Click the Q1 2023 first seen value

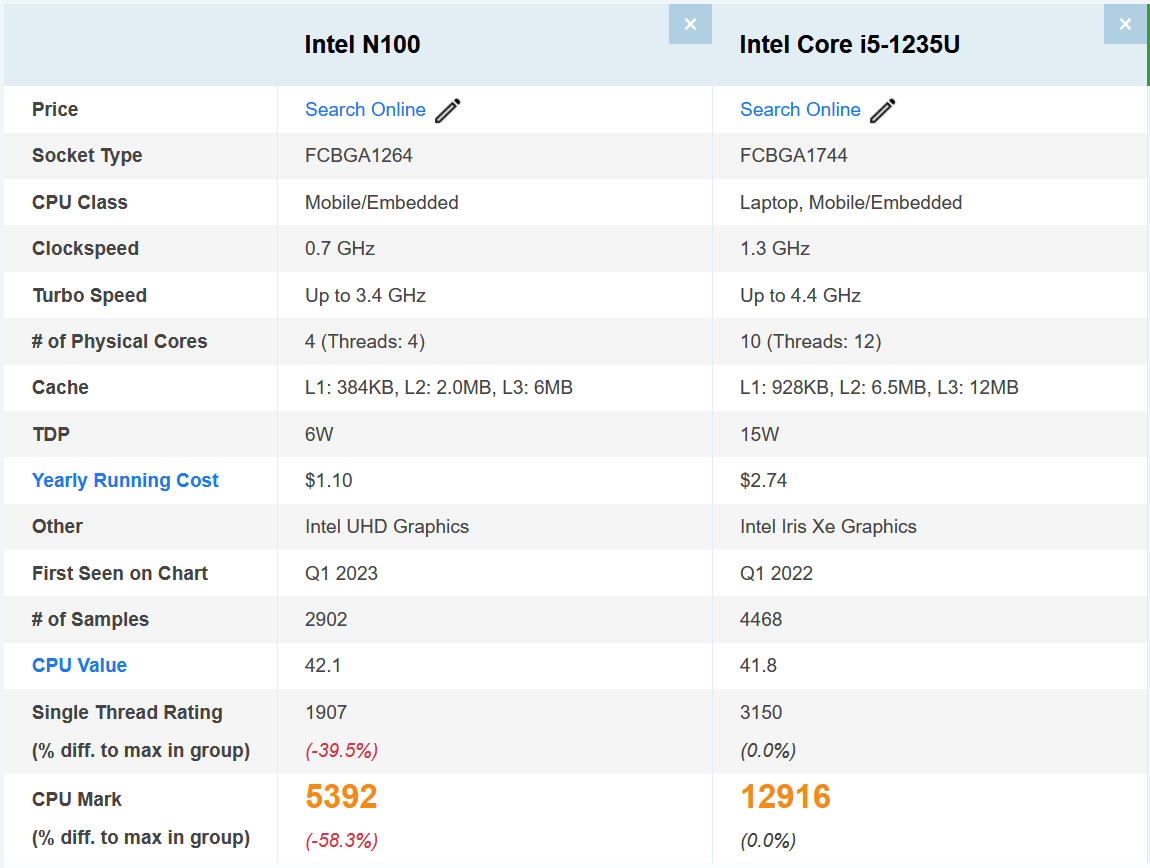pos(341,573)
